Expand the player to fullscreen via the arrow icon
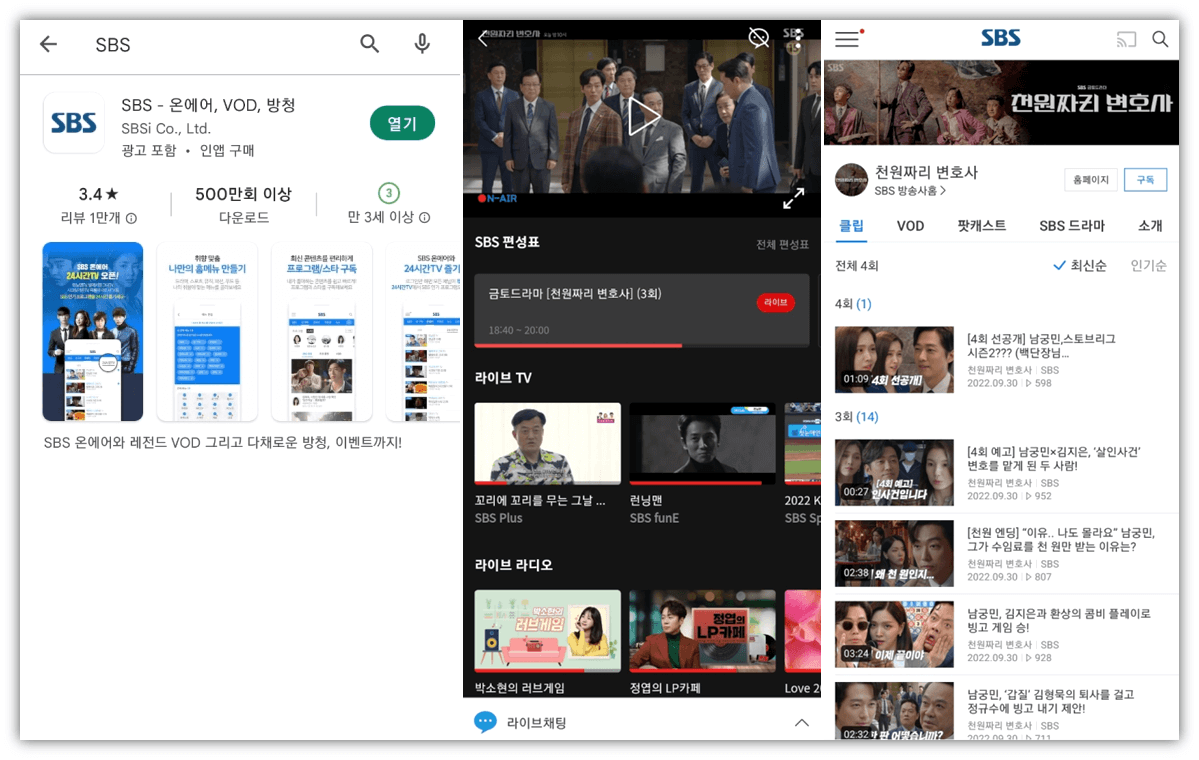 tap(794, 199)
